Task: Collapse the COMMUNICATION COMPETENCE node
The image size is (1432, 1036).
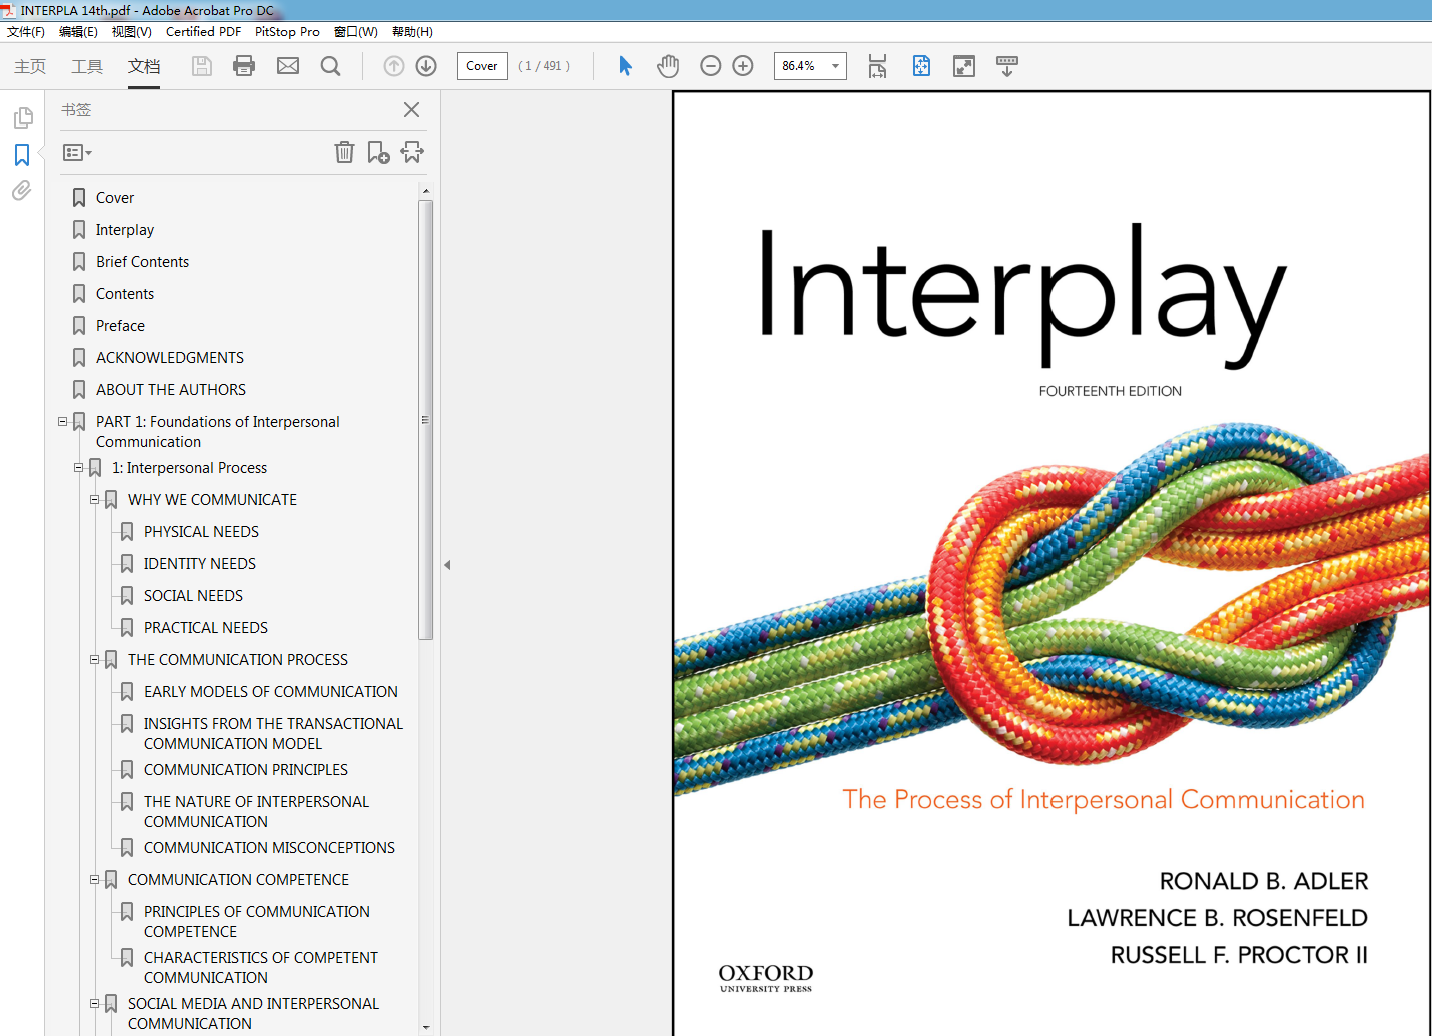Action: 95,880
